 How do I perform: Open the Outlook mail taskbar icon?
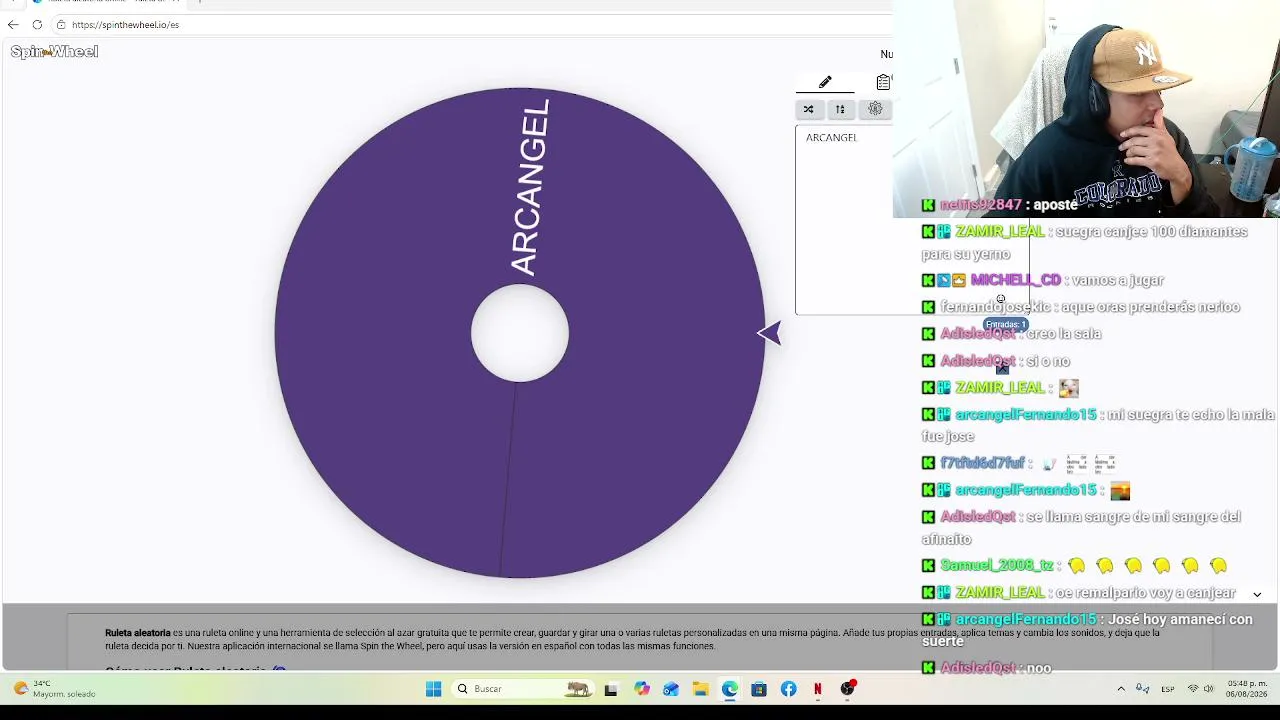[x=671, y=689]
